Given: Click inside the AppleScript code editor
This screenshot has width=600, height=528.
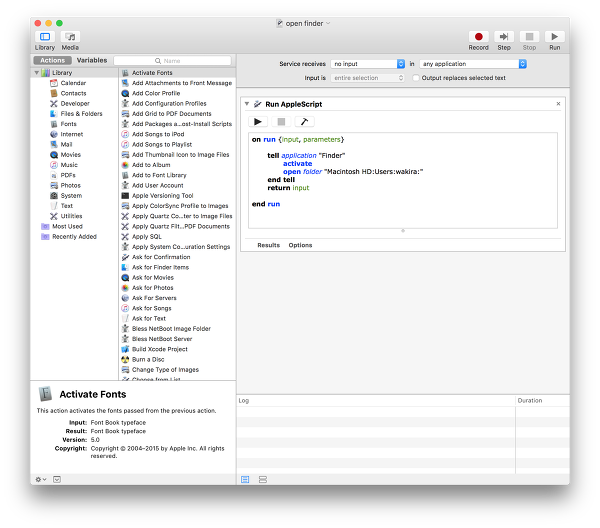Looking at the screenshot, I should click(x=403, y=180).
